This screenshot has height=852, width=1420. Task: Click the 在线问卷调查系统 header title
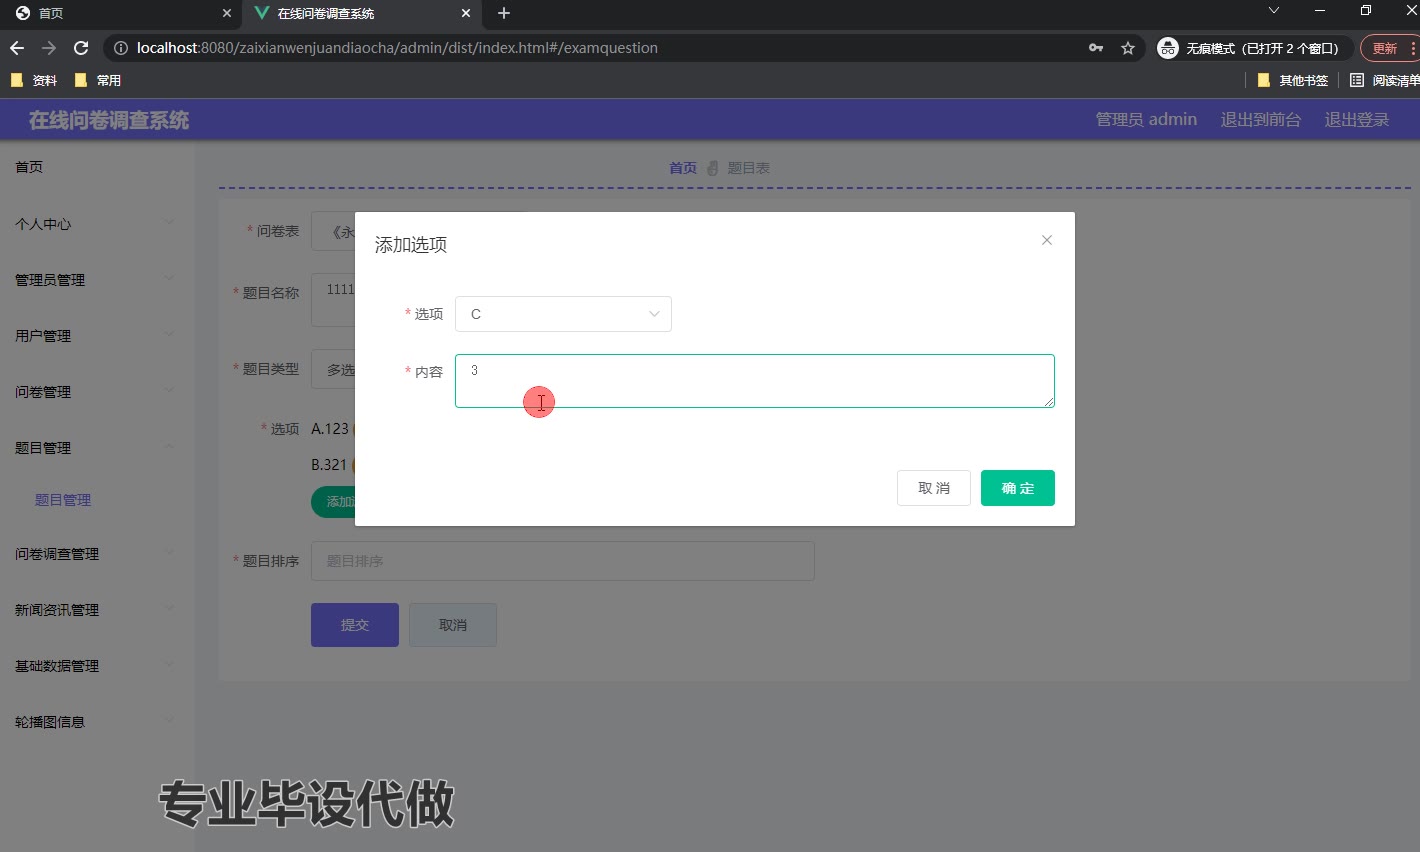[x=109, y=120]
